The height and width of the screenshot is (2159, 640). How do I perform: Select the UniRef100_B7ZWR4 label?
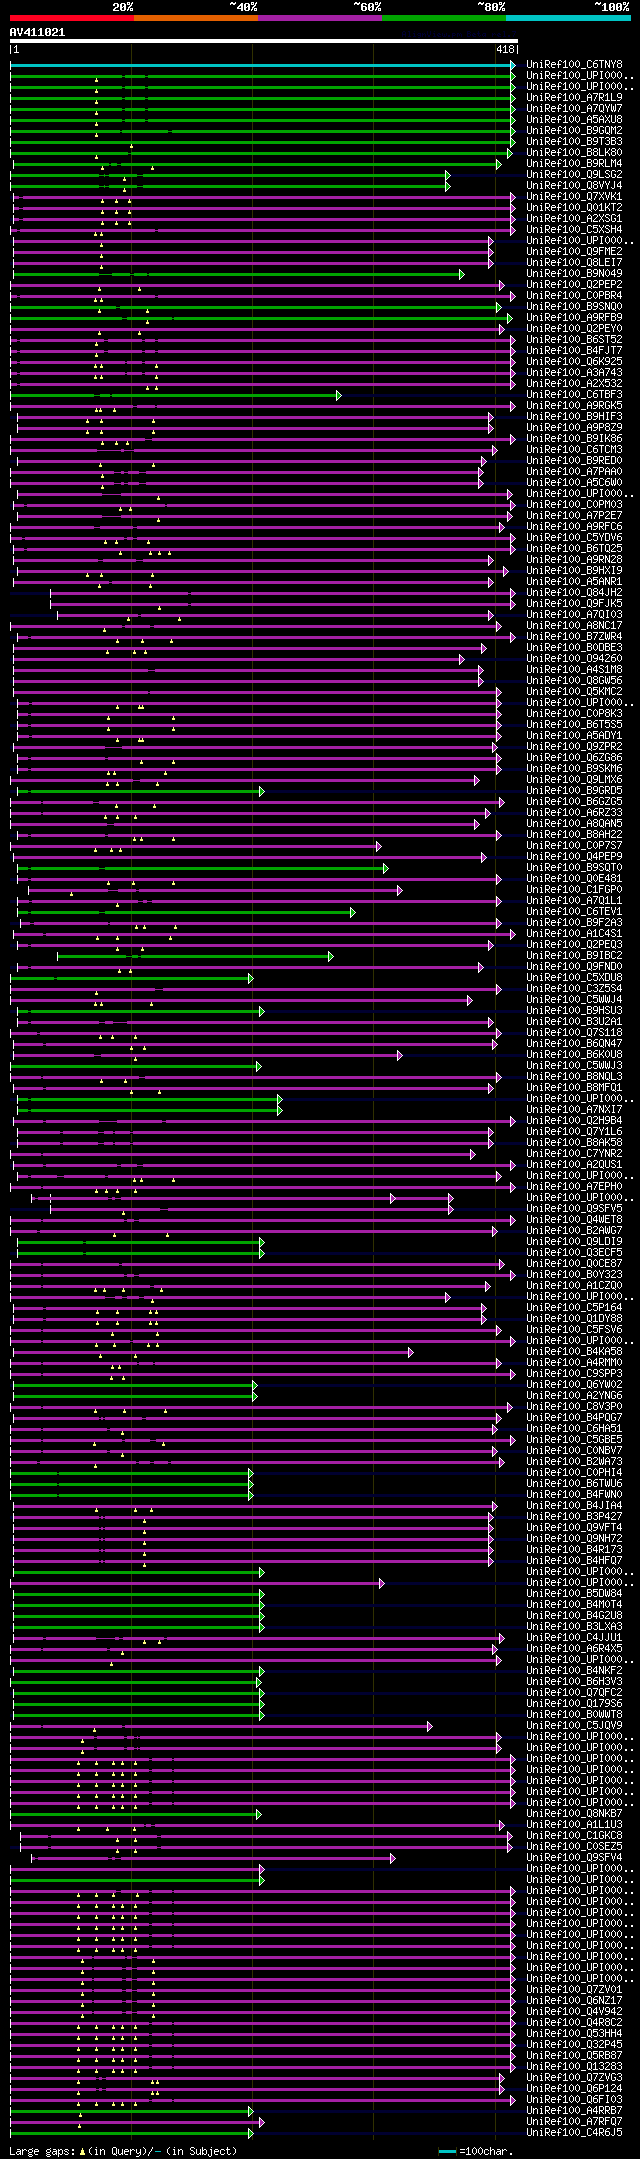pyautogui.click(x=574, y=637)
